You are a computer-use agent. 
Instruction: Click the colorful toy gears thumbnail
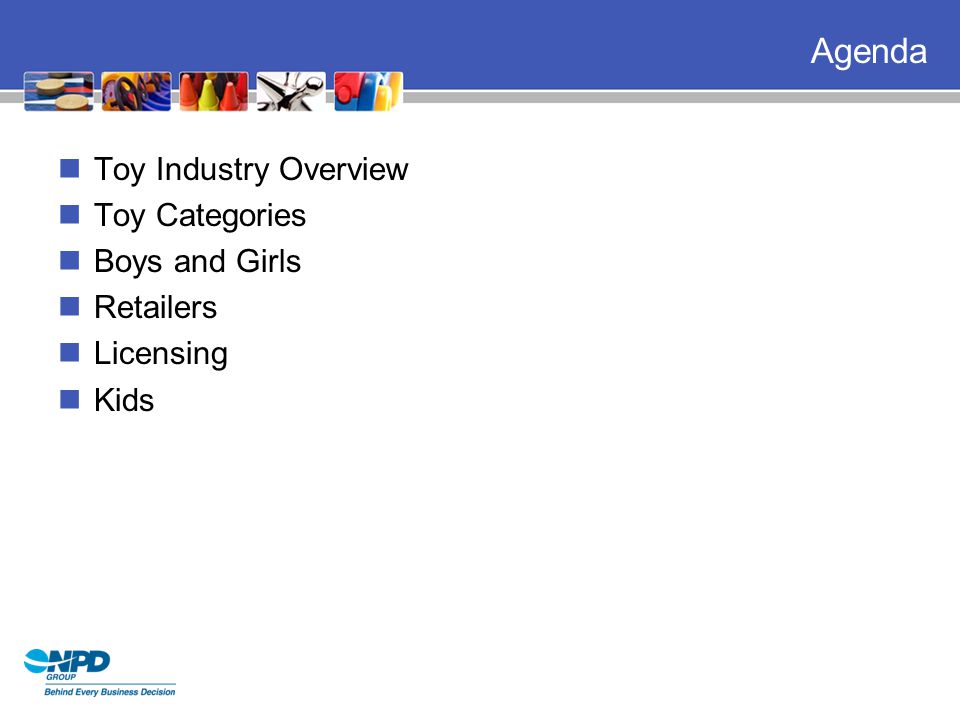136,91
